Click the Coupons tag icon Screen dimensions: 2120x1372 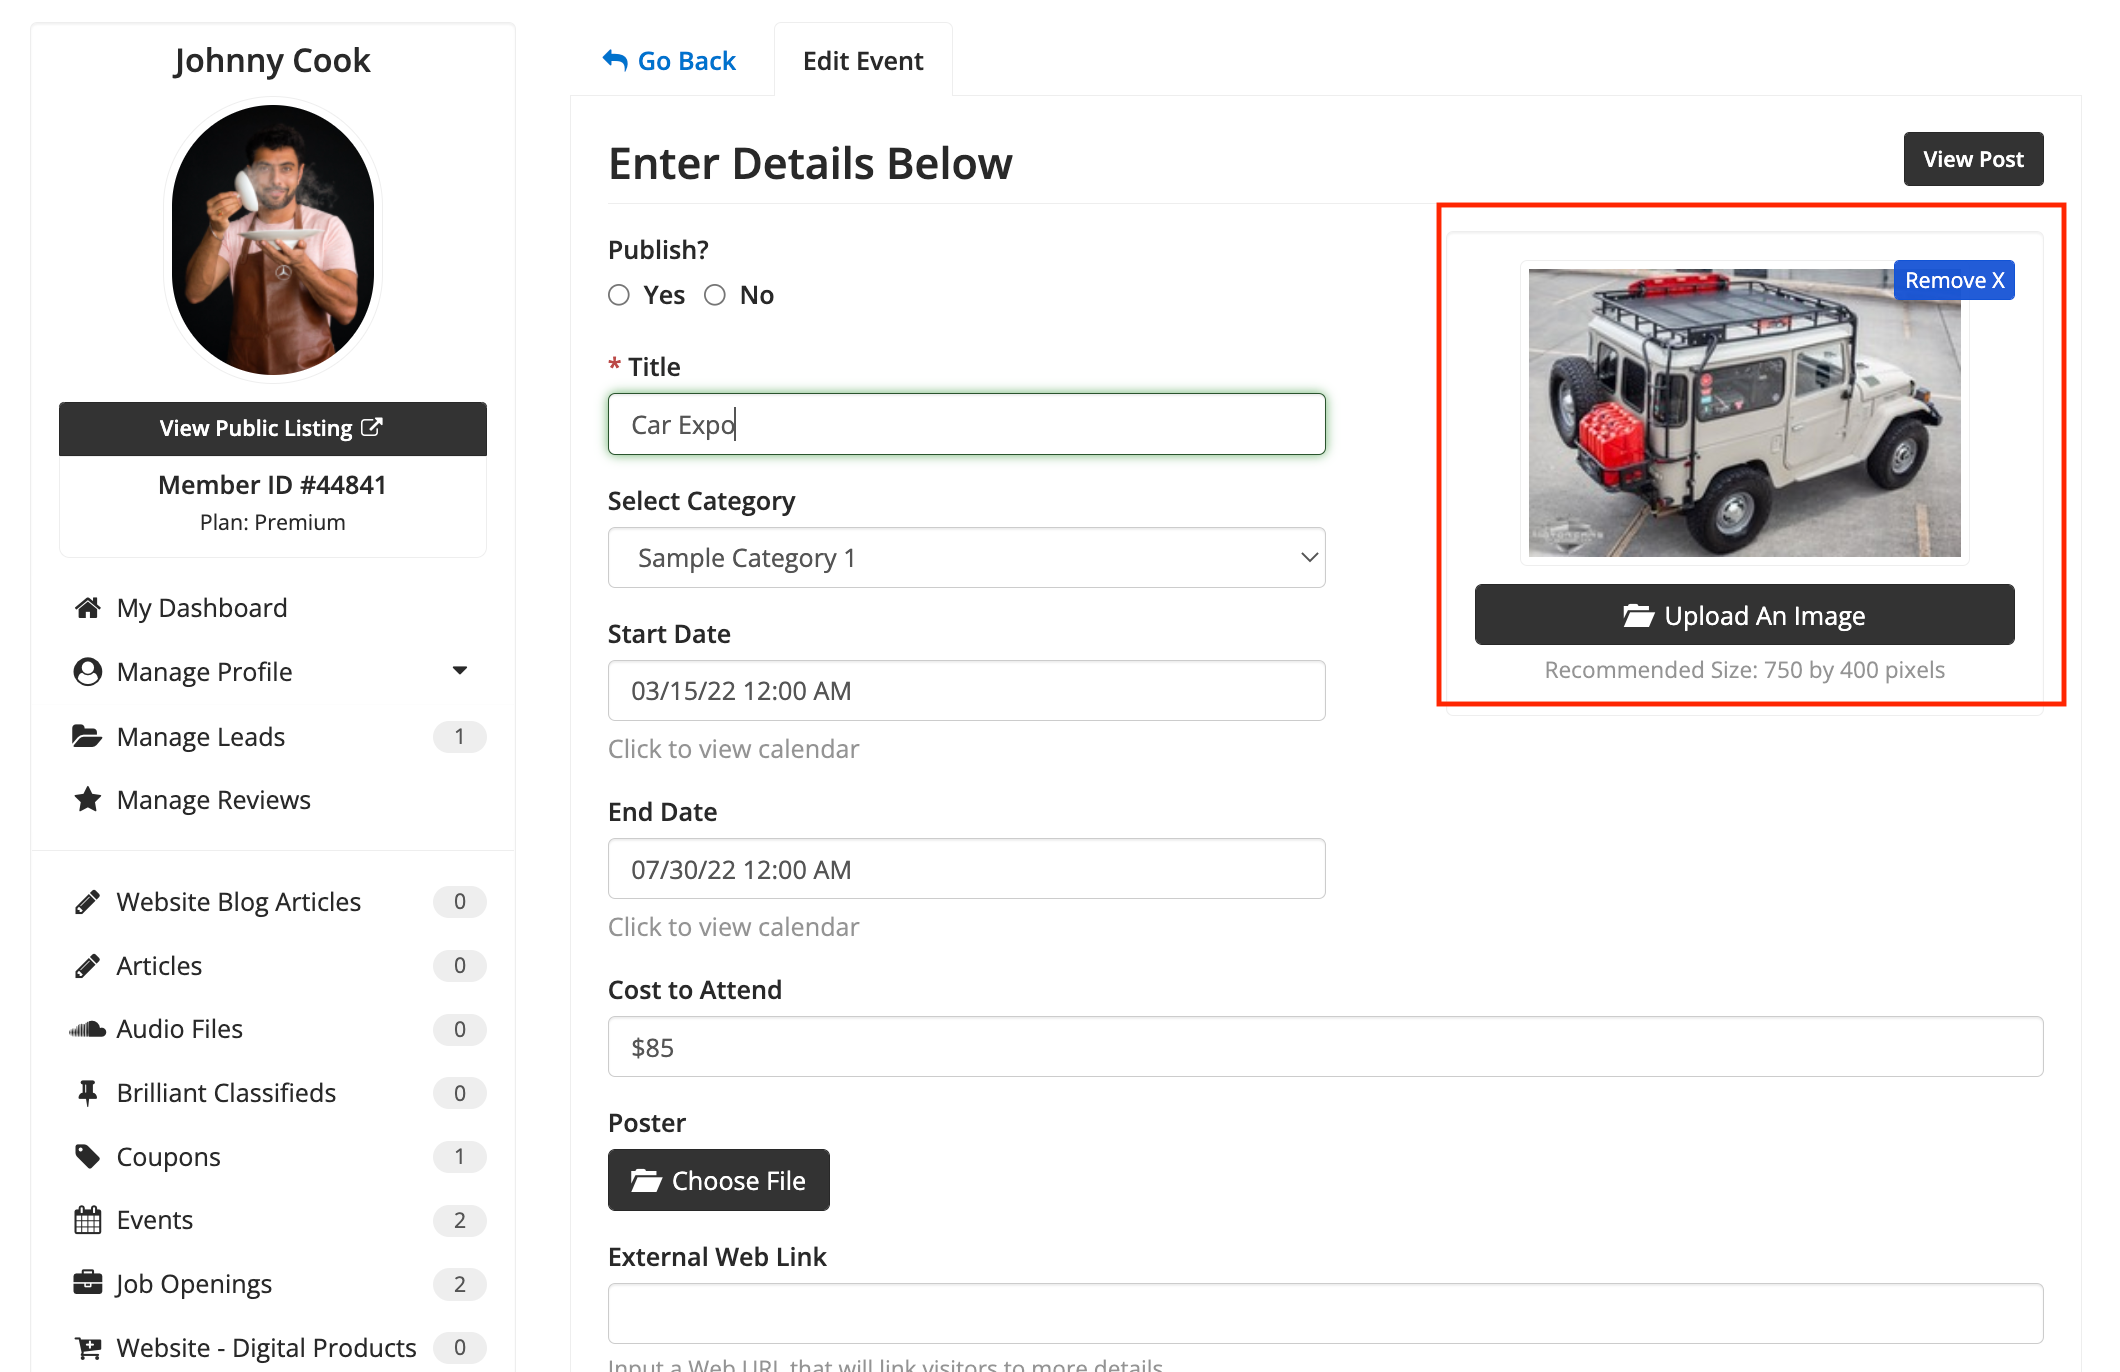pos(88,1157)
